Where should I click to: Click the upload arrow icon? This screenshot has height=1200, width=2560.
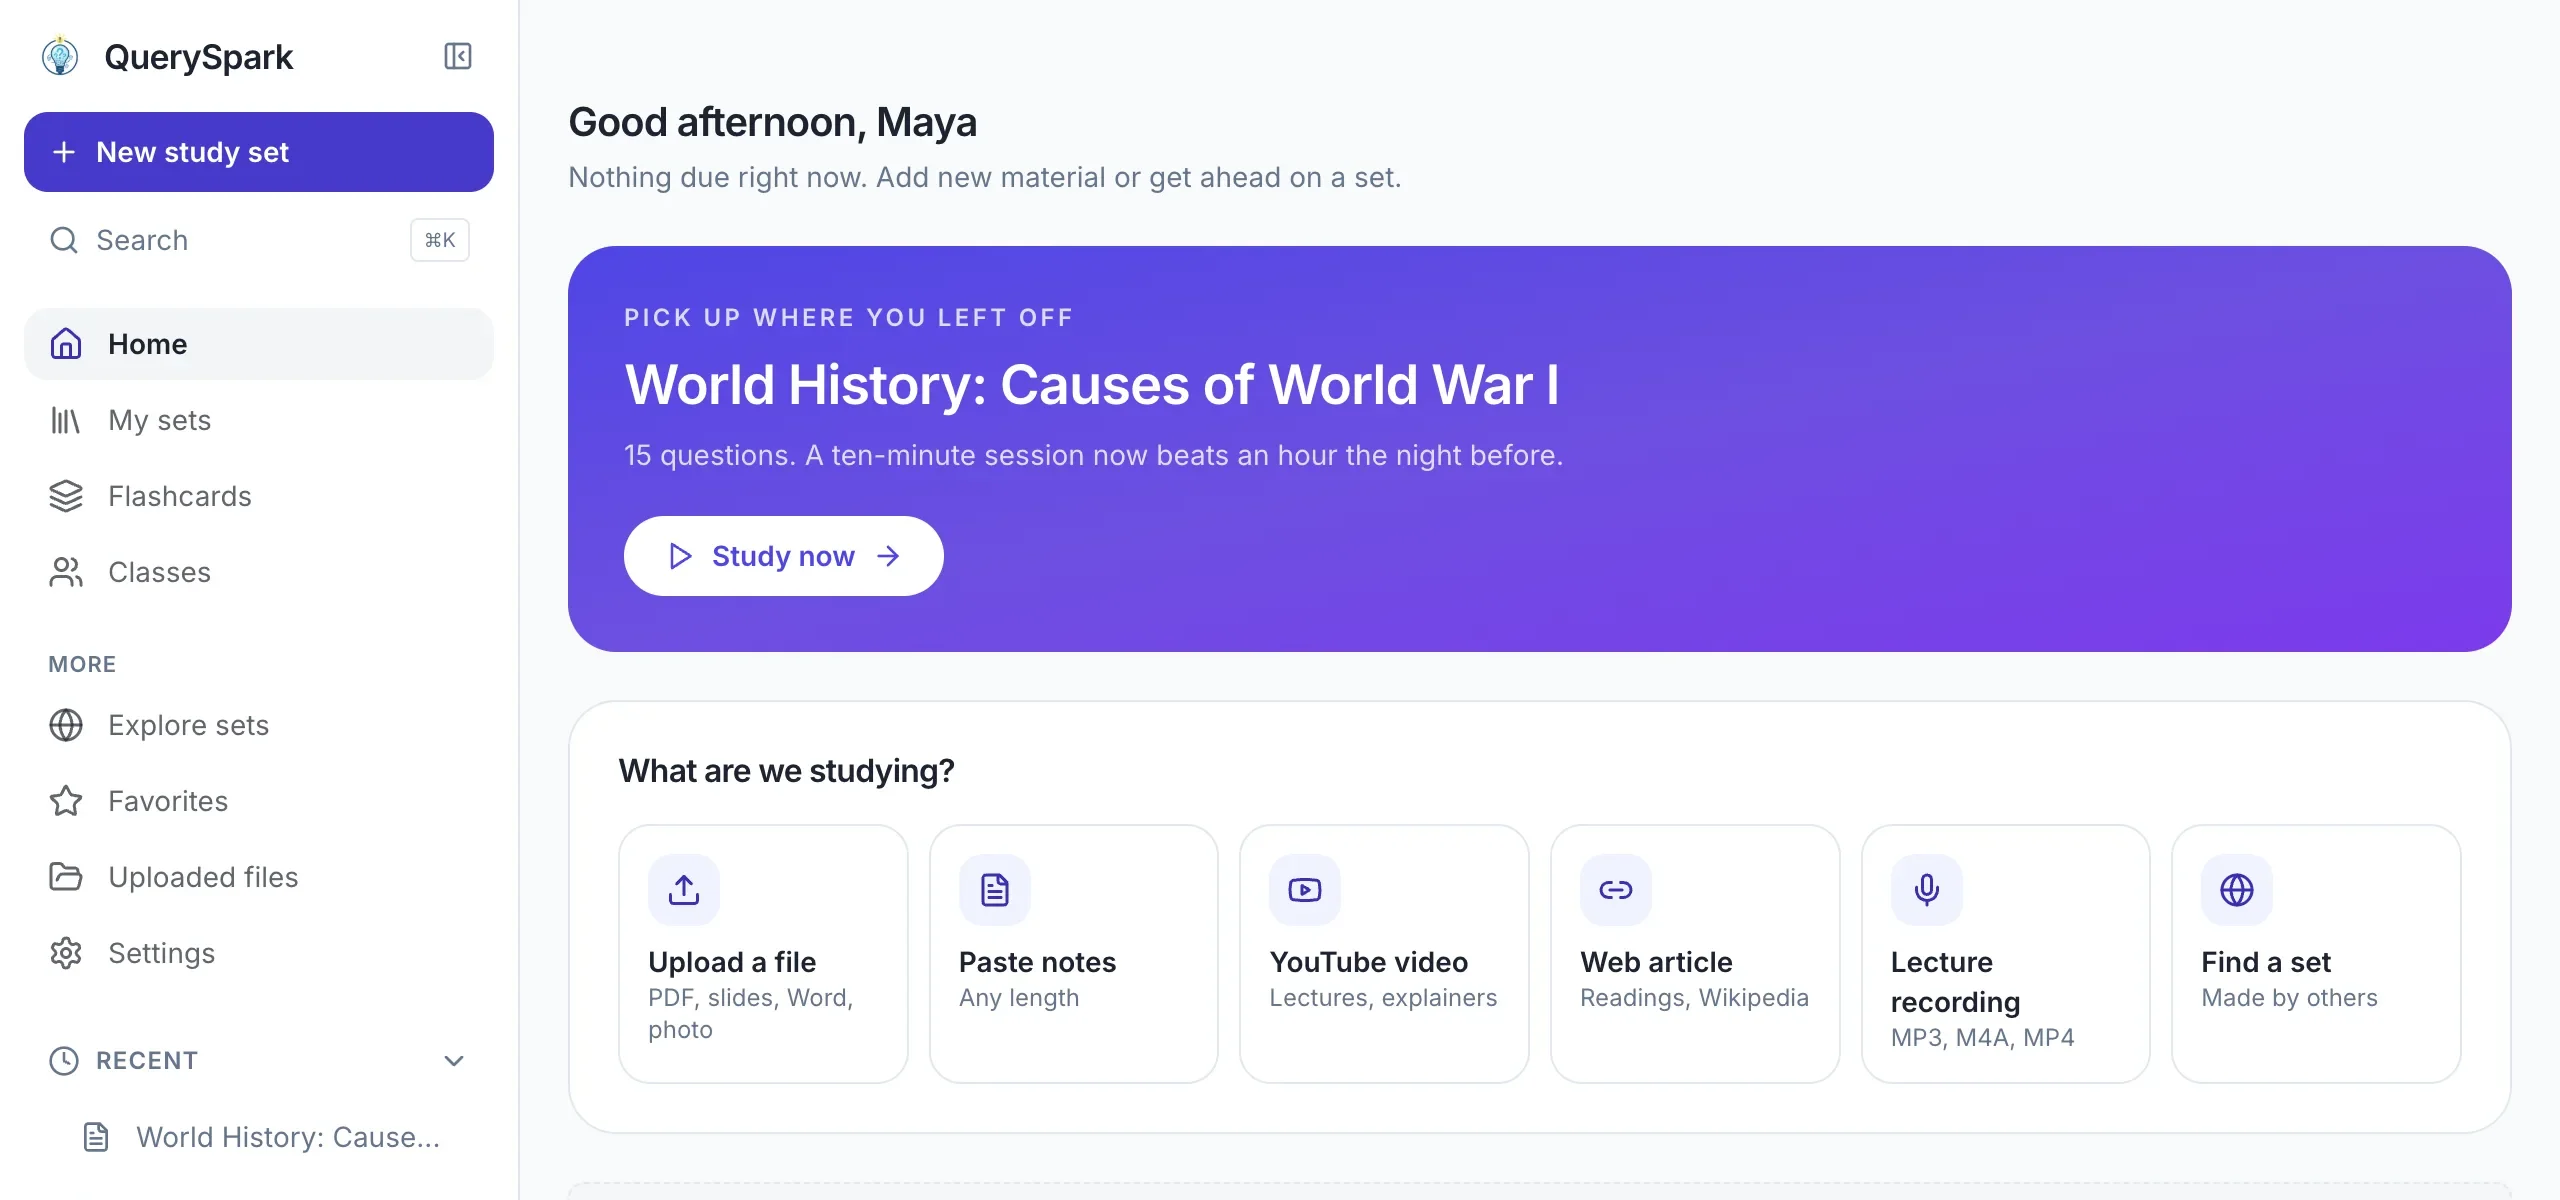point(684,890)
